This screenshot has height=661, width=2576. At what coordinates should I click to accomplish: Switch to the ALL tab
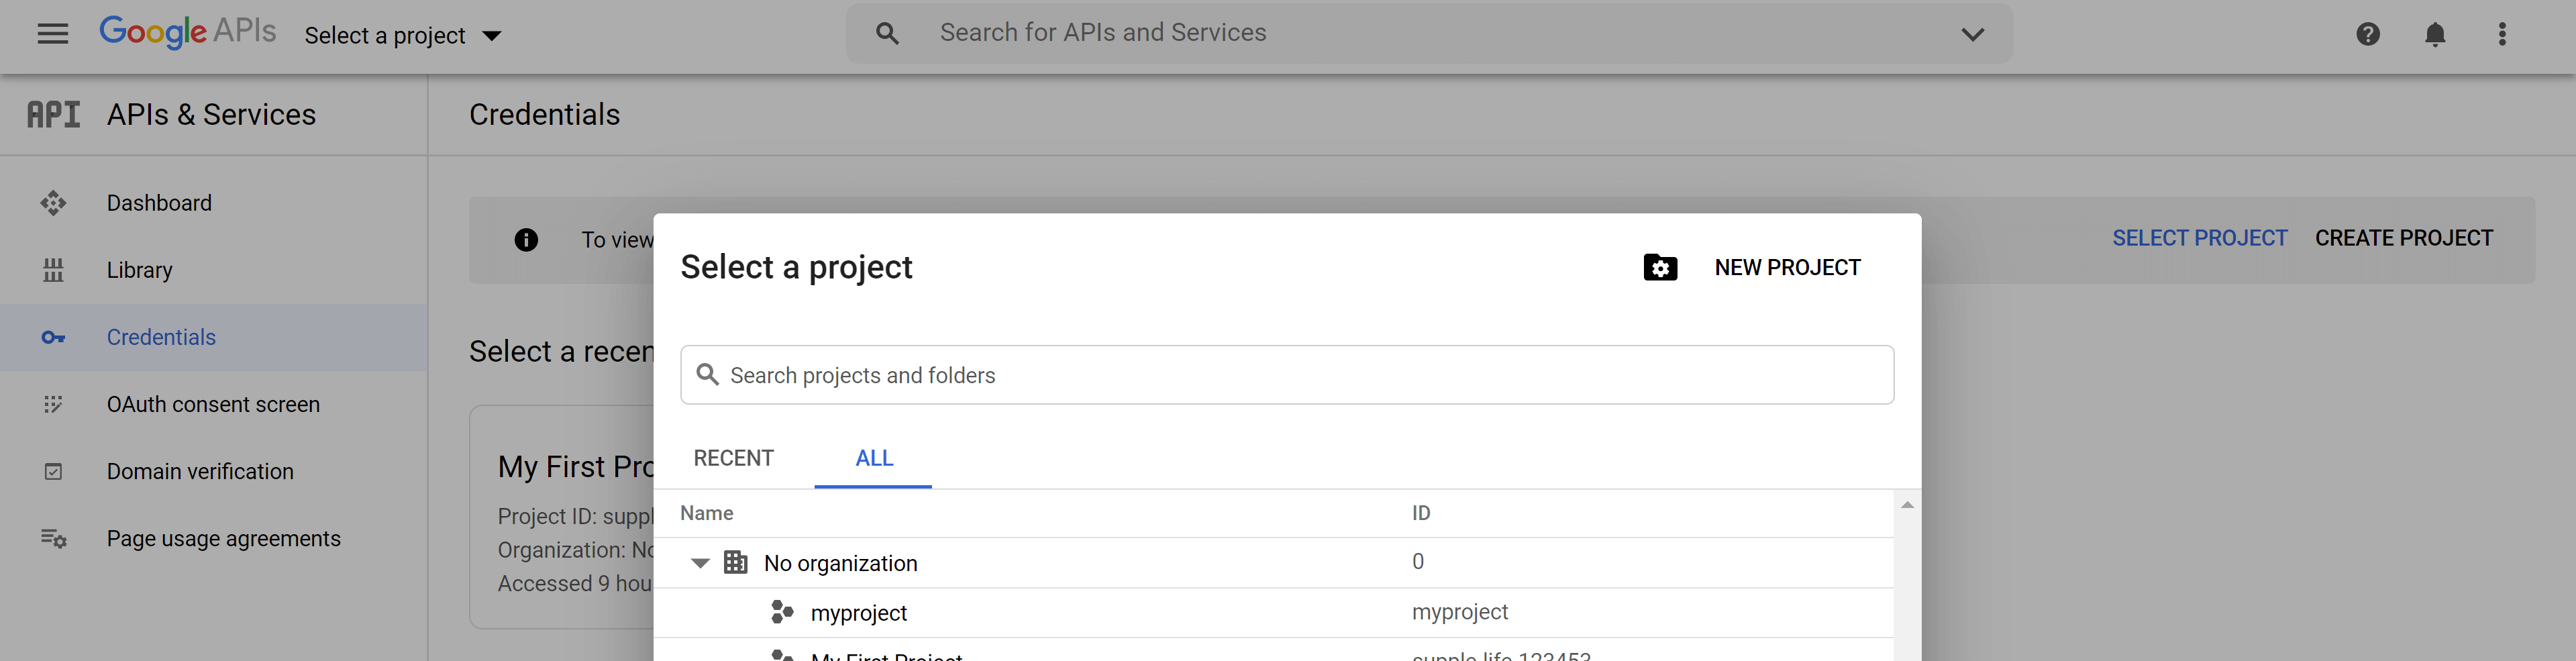point(873,458)
